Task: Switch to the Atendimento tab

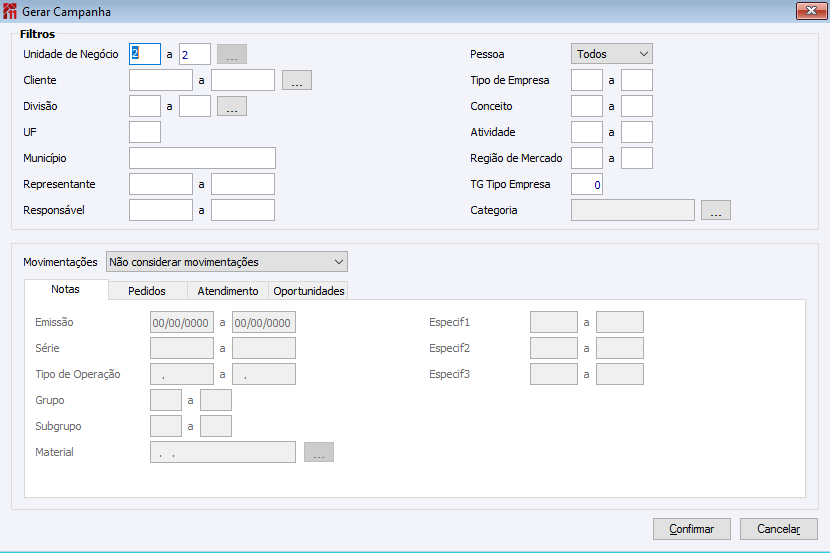Action: (x=227, y=291)
